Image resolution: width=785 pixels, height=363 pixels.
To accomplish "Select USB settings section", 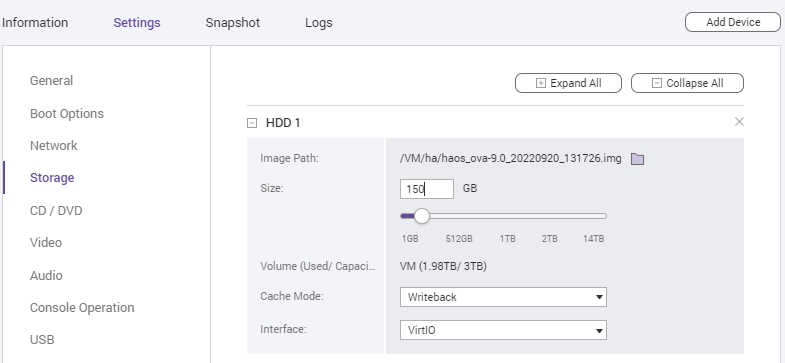I will coord(42,339).
